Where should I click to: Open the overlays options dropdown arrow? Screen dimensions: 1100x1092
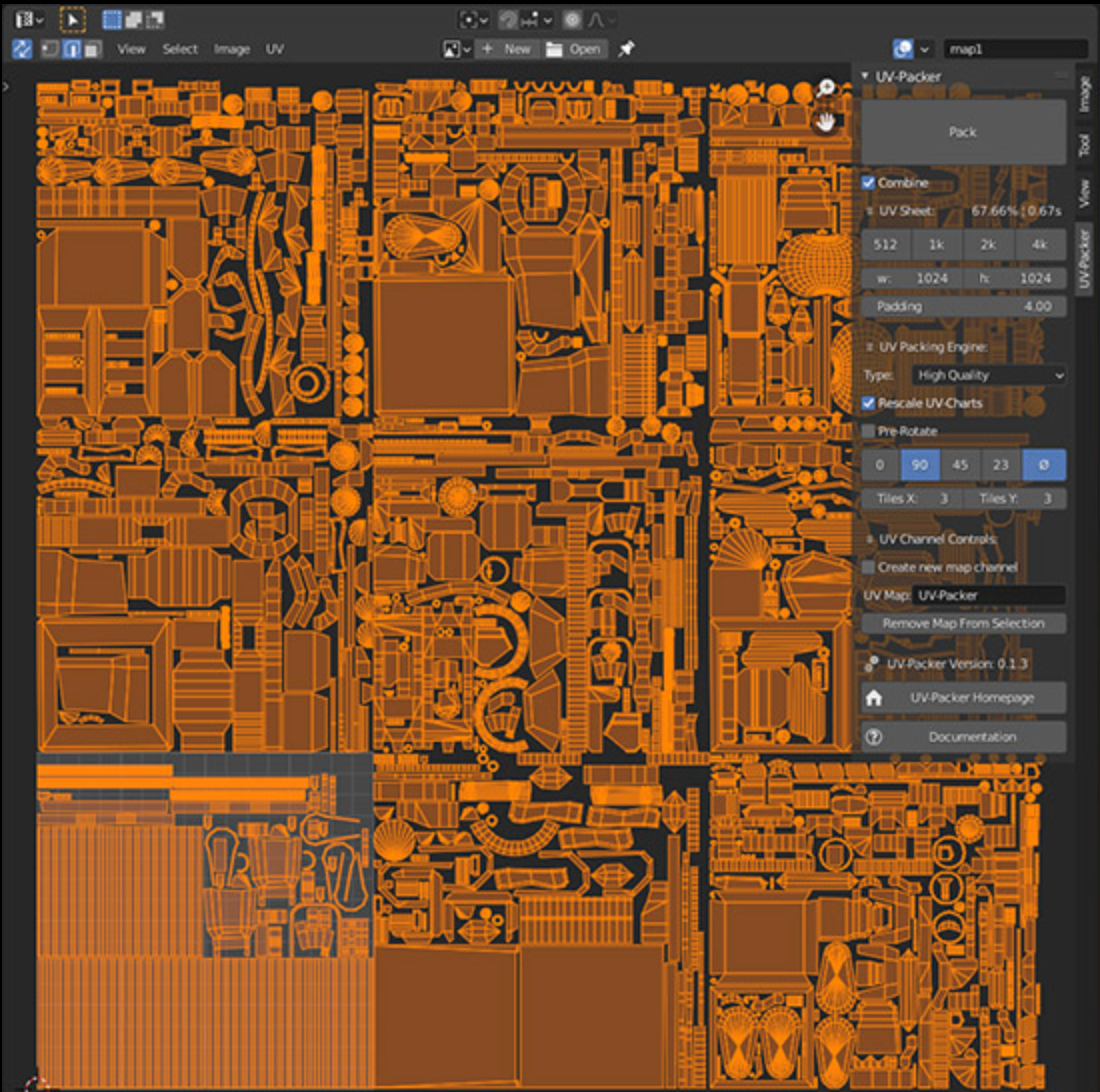tap(925, 49)
